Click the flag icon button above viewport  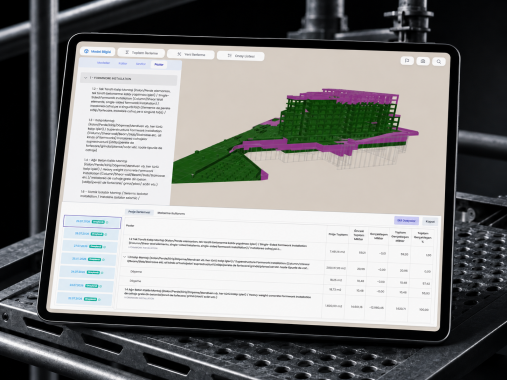click(x=407, y=61)
